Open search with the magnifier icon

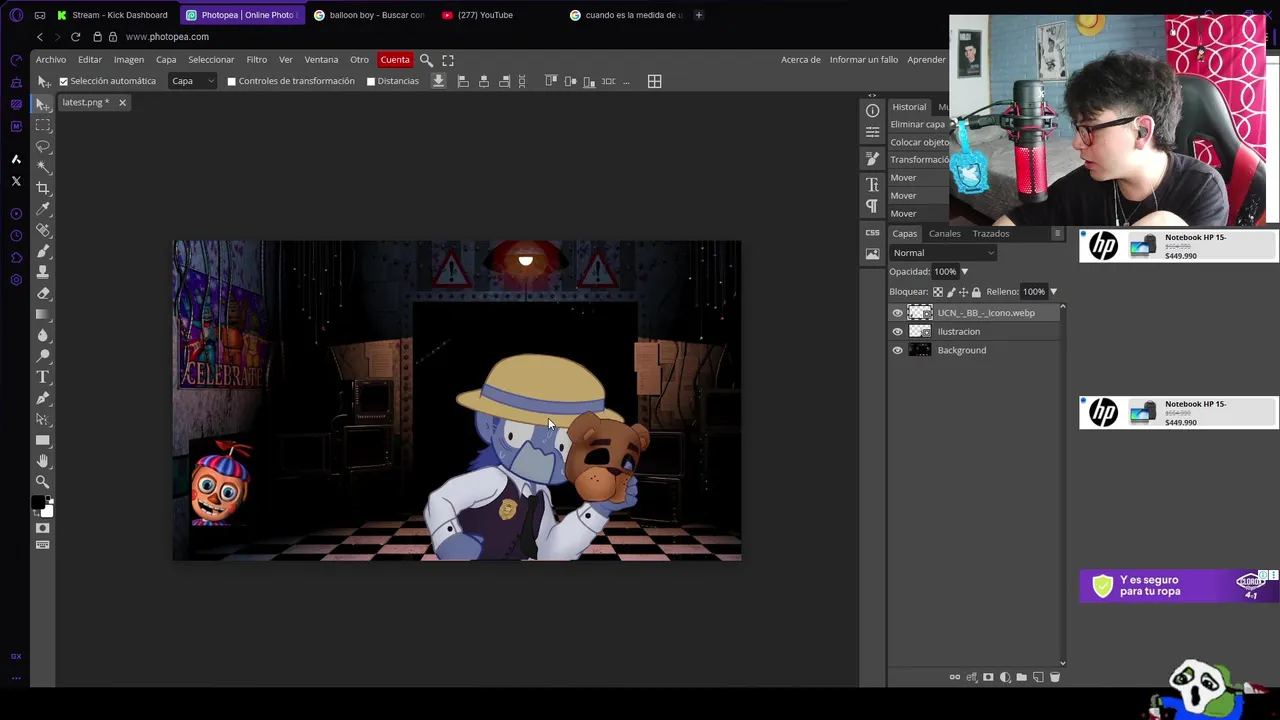coord(426,60)
